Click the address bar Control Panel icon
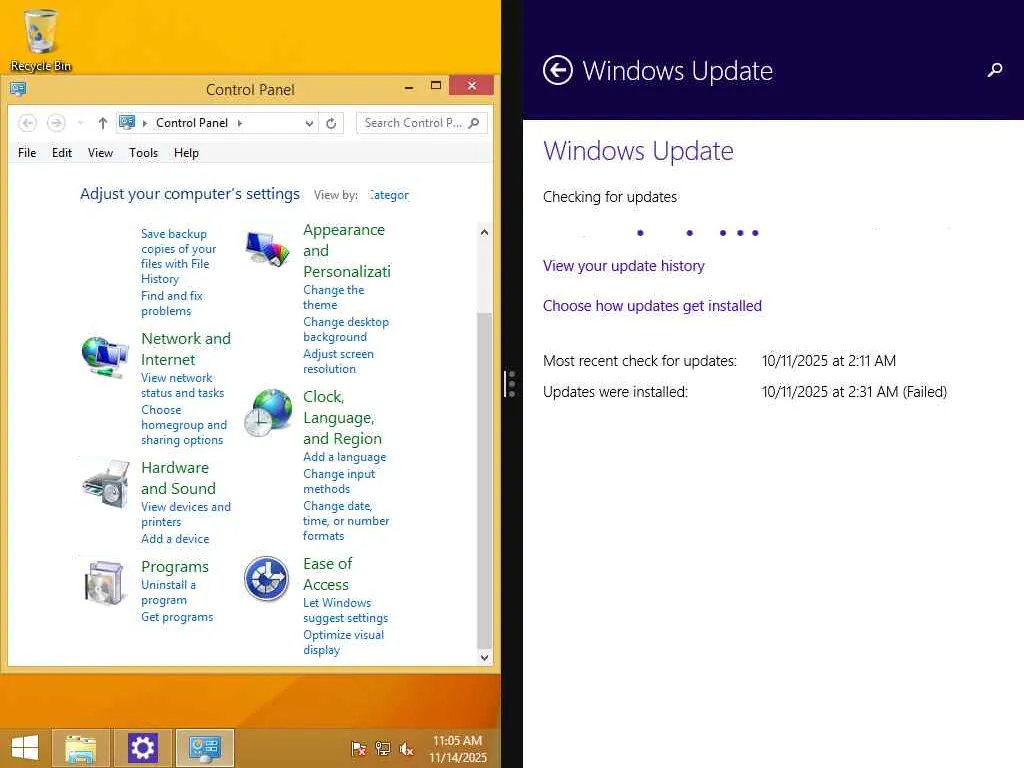The height and width of the screenshot is (768, 1024). pos(127,122)
